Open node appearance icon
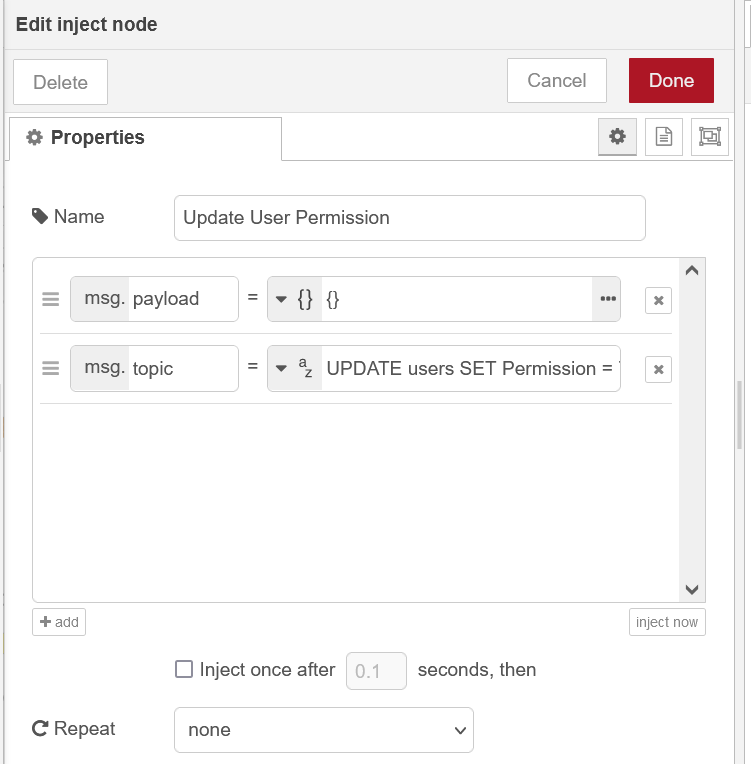Viewport: 751px width, 764px height. [x=710, y=137]
